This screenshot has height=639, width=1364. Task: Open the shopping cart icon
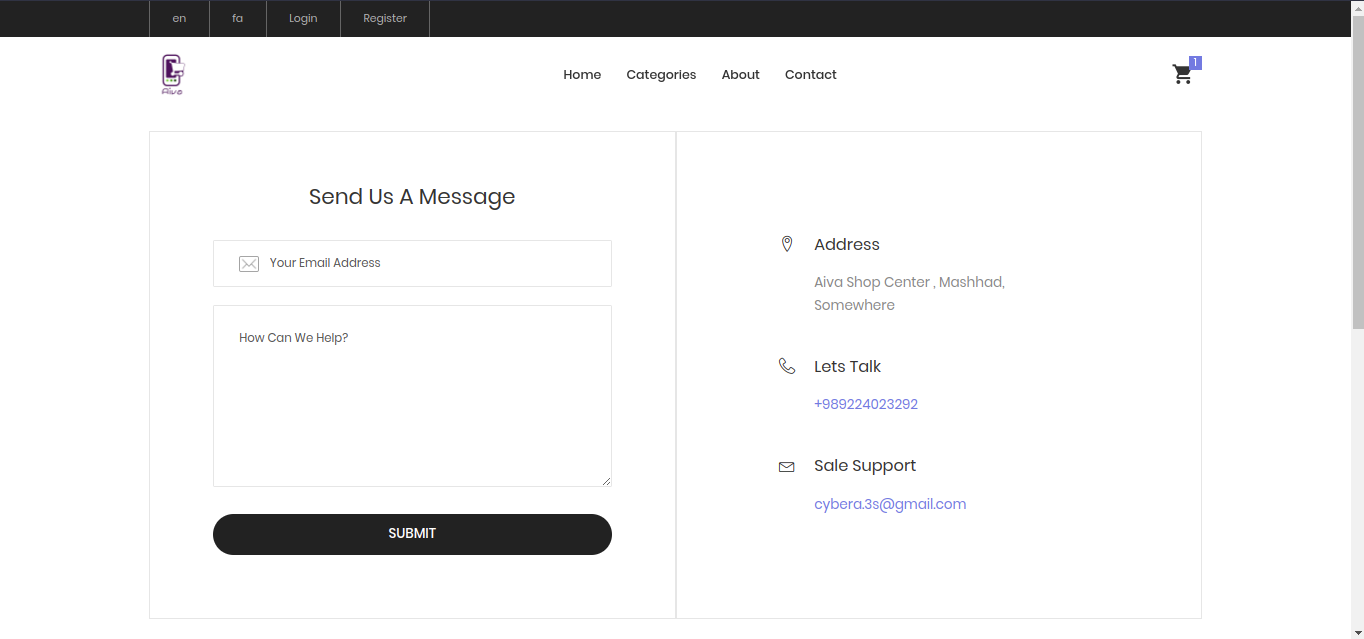click(x=1182, y=74)
